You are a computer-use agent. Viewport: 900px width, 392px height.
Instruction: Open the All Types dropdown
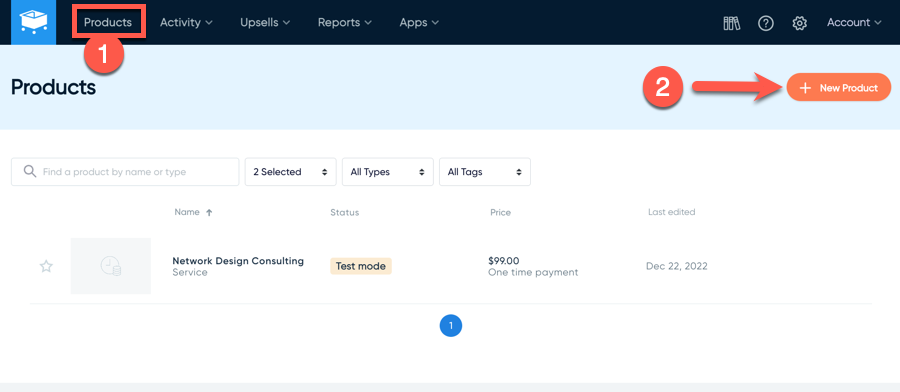click(x=387, y=172)
